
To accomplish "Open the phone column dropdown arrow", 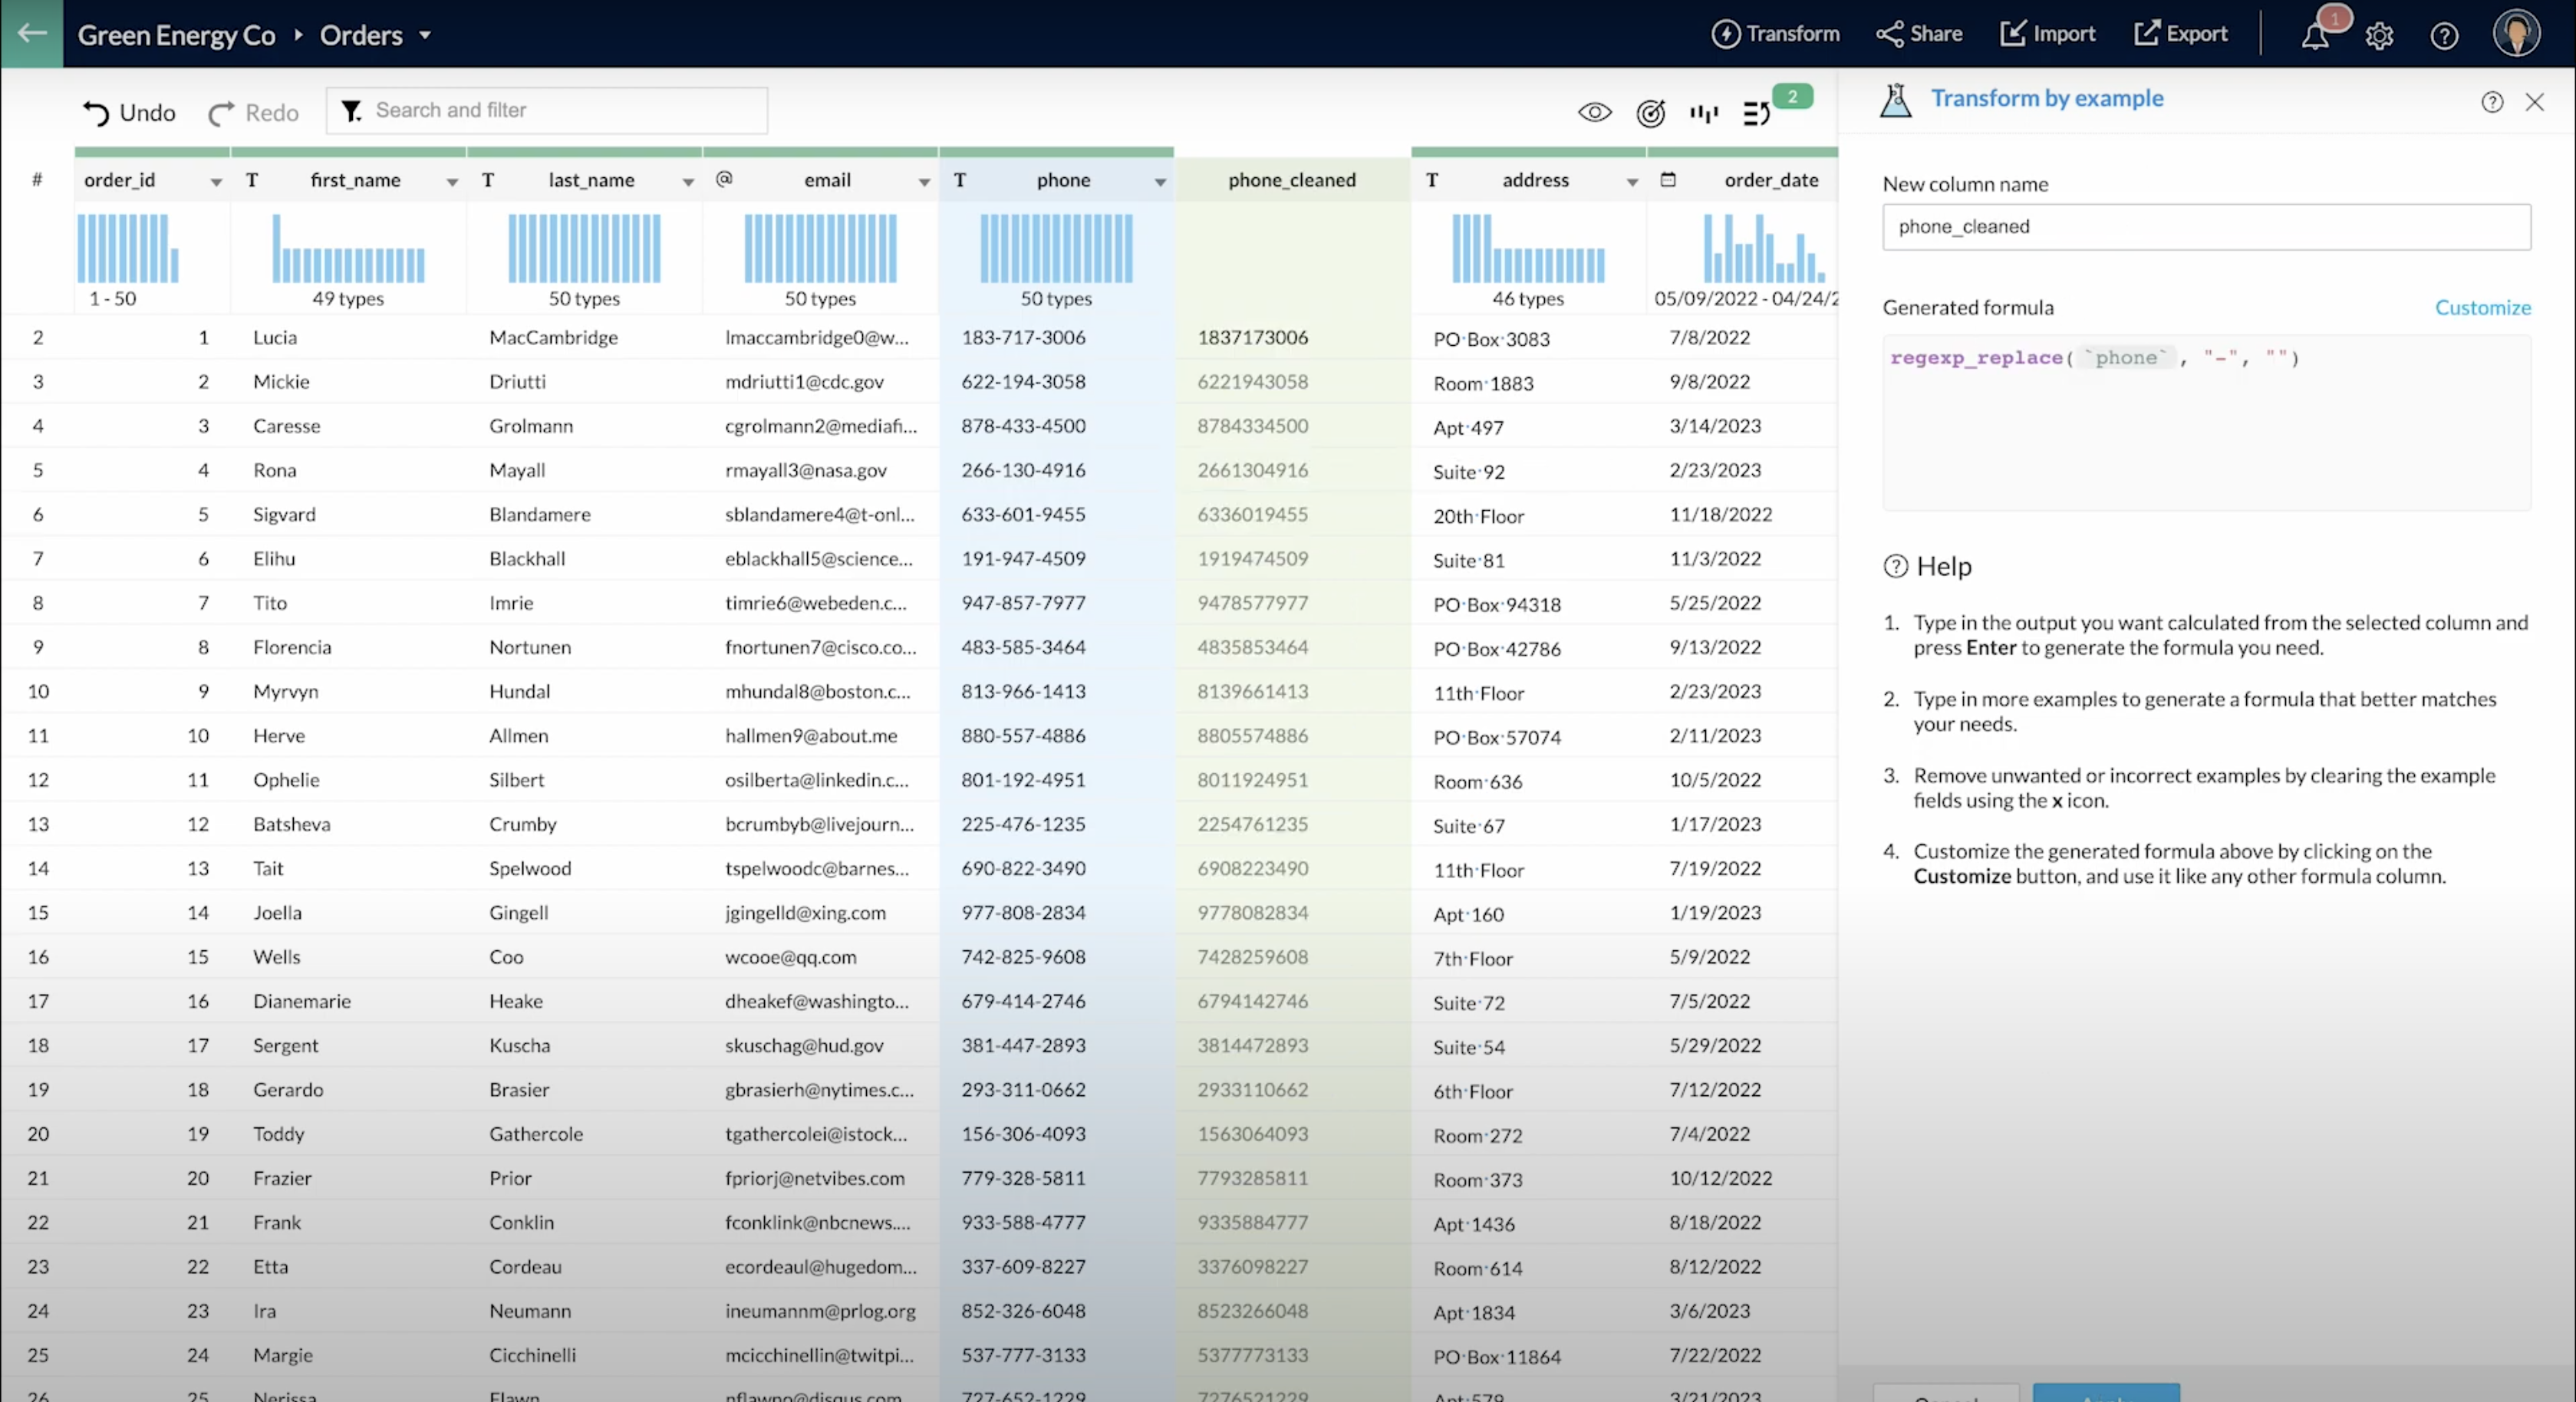I will coord(1160,182).
